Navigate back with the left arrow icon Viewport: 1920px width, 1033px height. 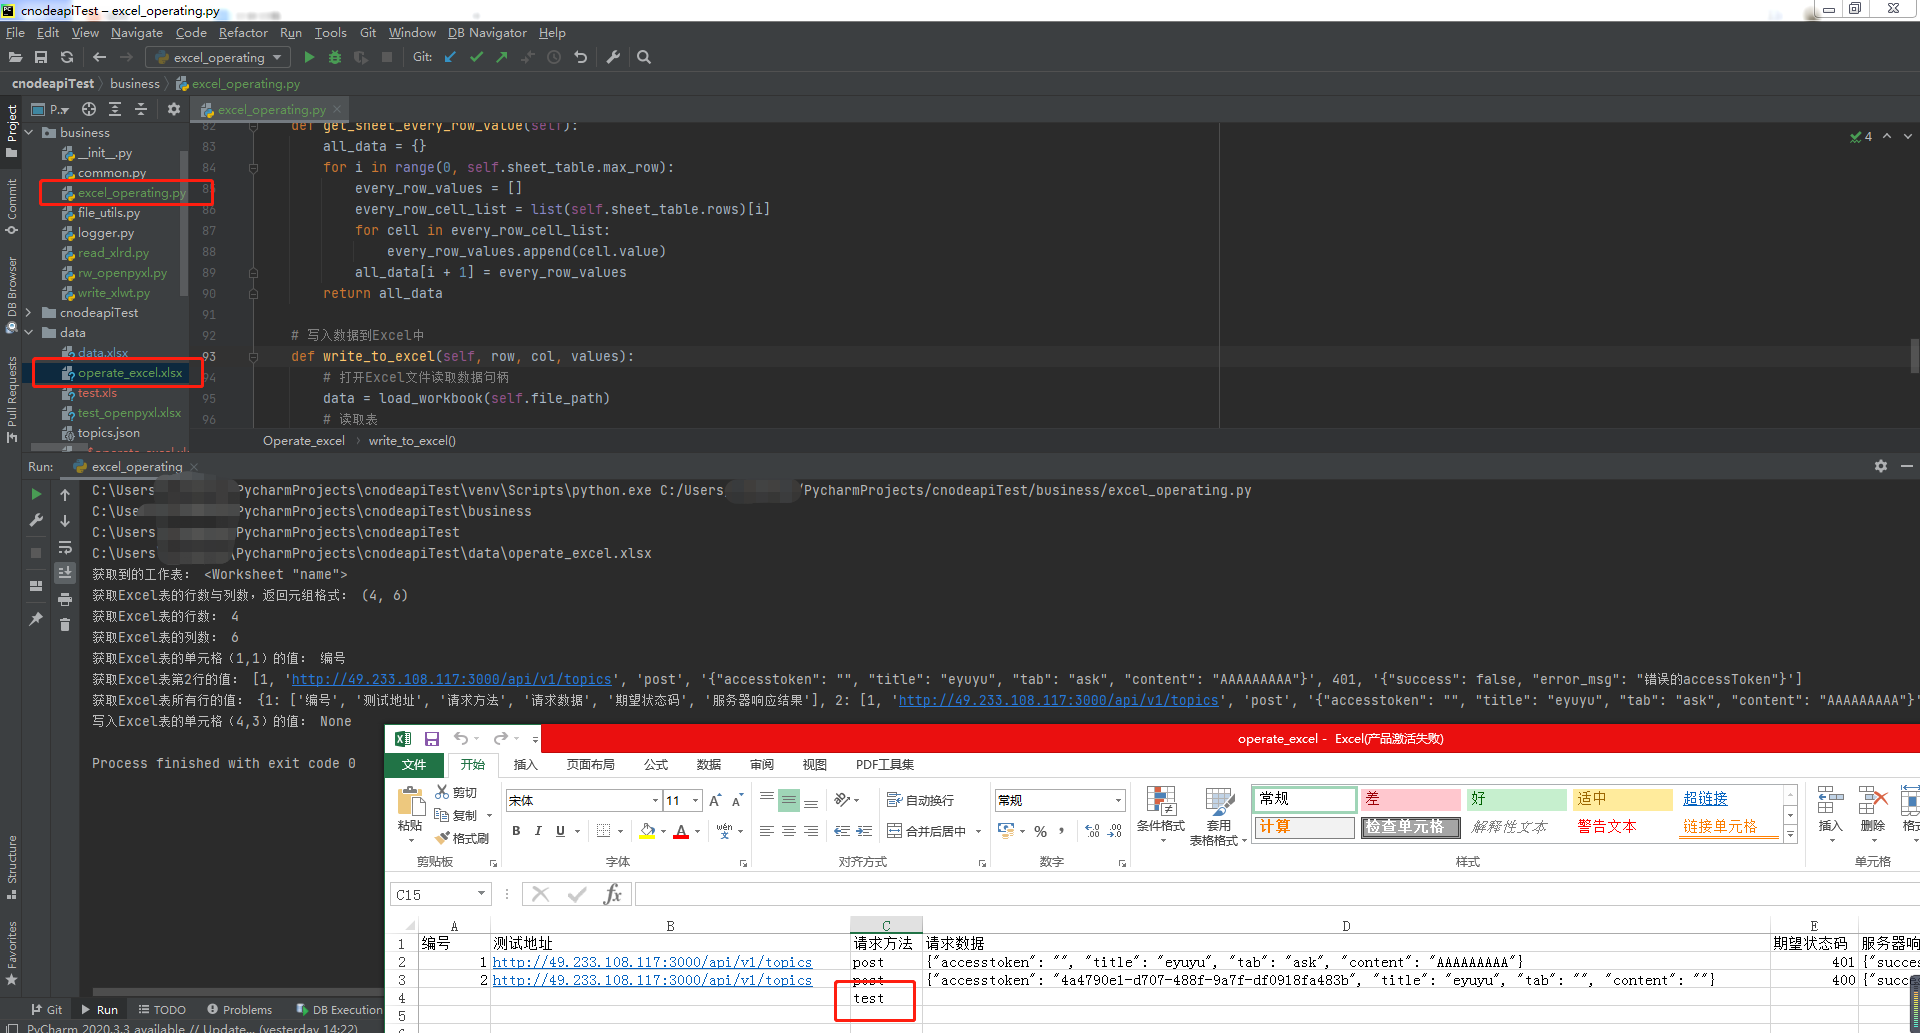[x=99, y=57]
